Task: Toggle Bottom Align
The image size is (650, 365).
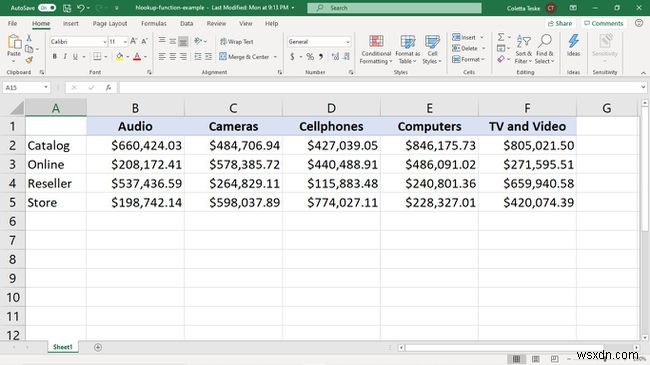Action: point(183,41)
